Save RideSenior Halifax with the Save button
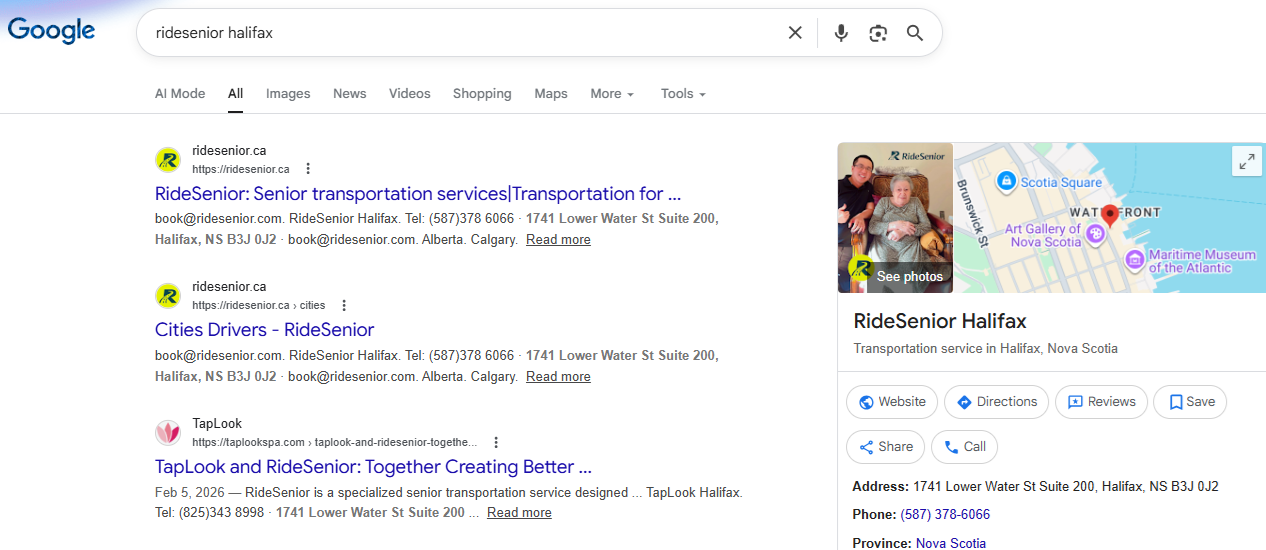 point(1190,402)
